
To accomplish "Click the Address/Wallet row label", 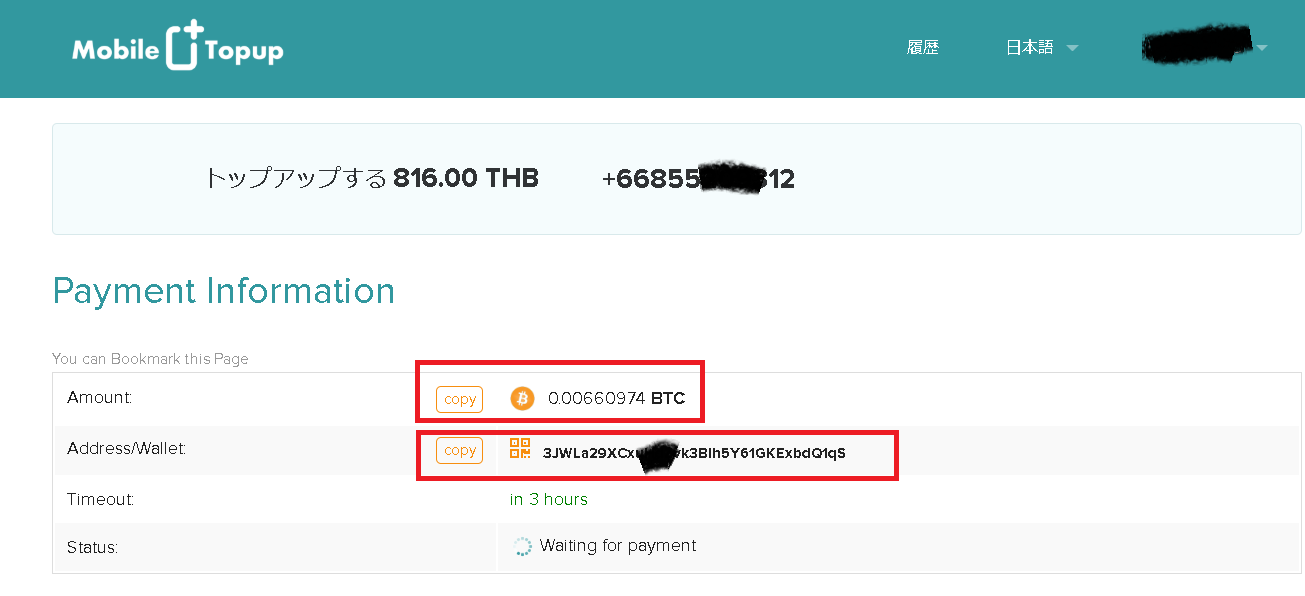I will click(x=127, y=448).
